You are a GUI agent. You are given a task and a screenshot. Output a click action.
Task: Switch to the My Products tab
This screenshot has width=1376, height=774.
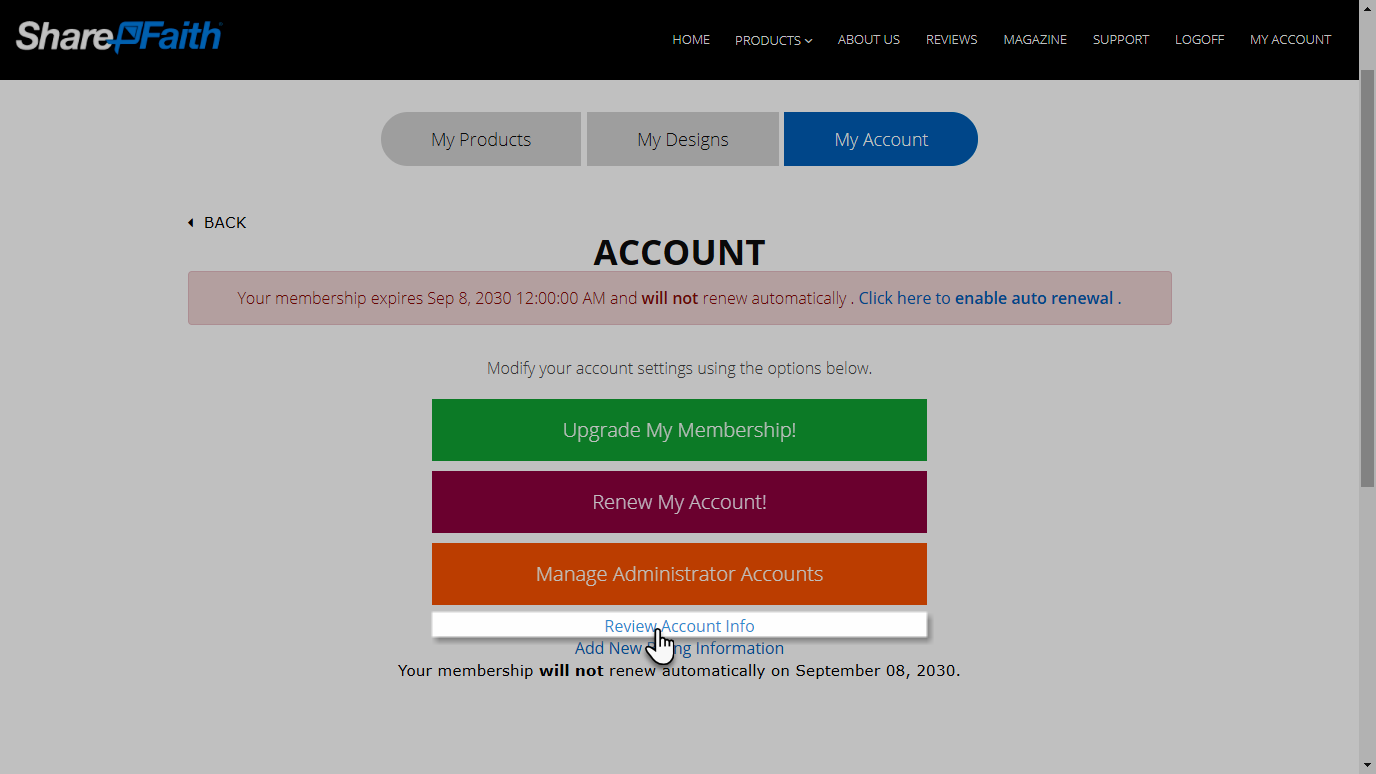click(481, 139)
